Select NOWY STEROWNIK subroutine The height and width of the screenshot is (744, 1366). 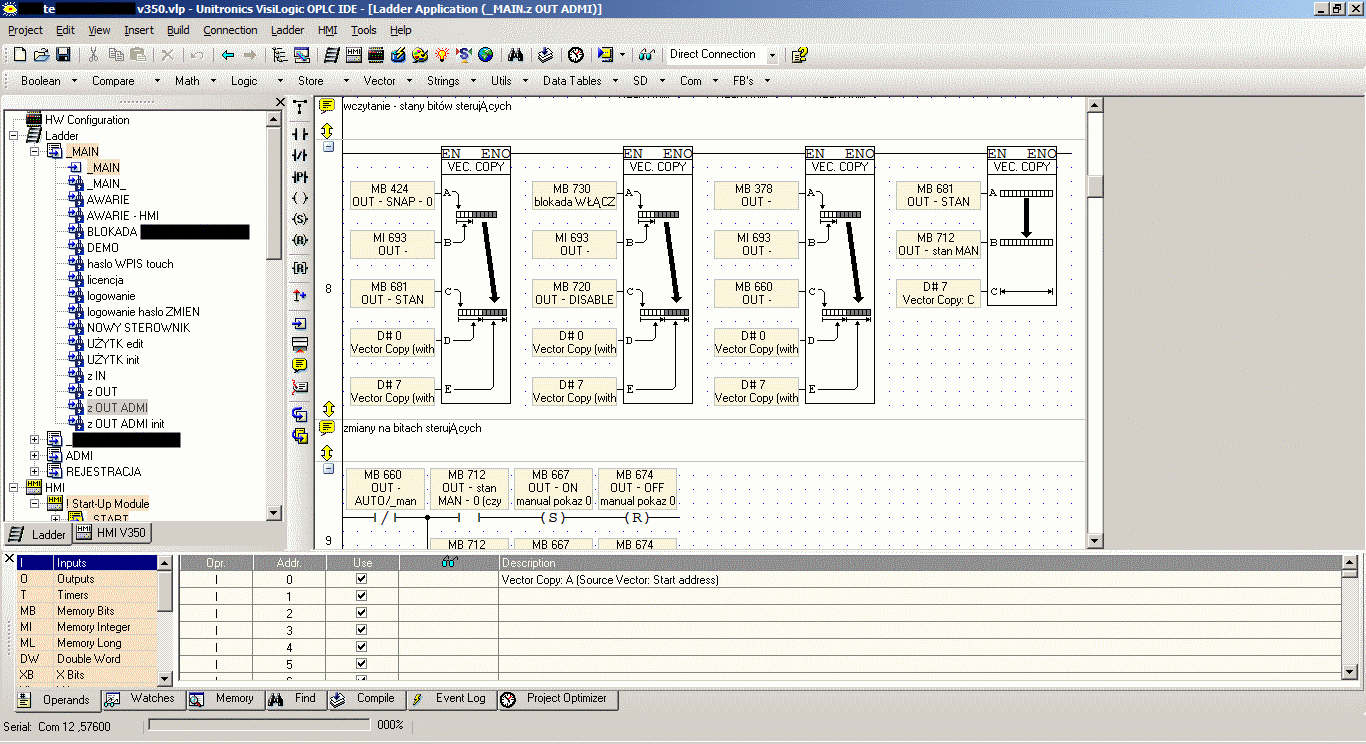(138, 328)
